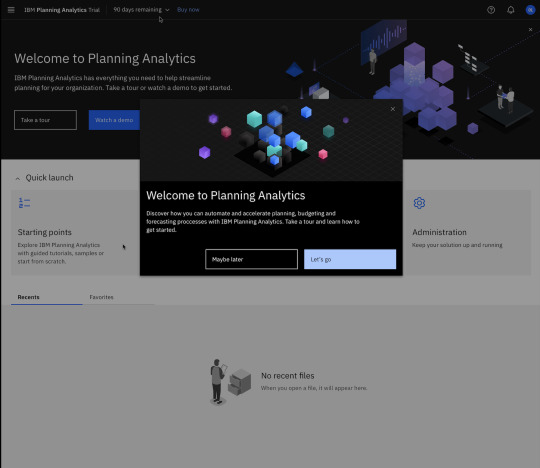Open the hamburger navigation menu
This screenshot has width=540, height=468.
tap(11, 10)
